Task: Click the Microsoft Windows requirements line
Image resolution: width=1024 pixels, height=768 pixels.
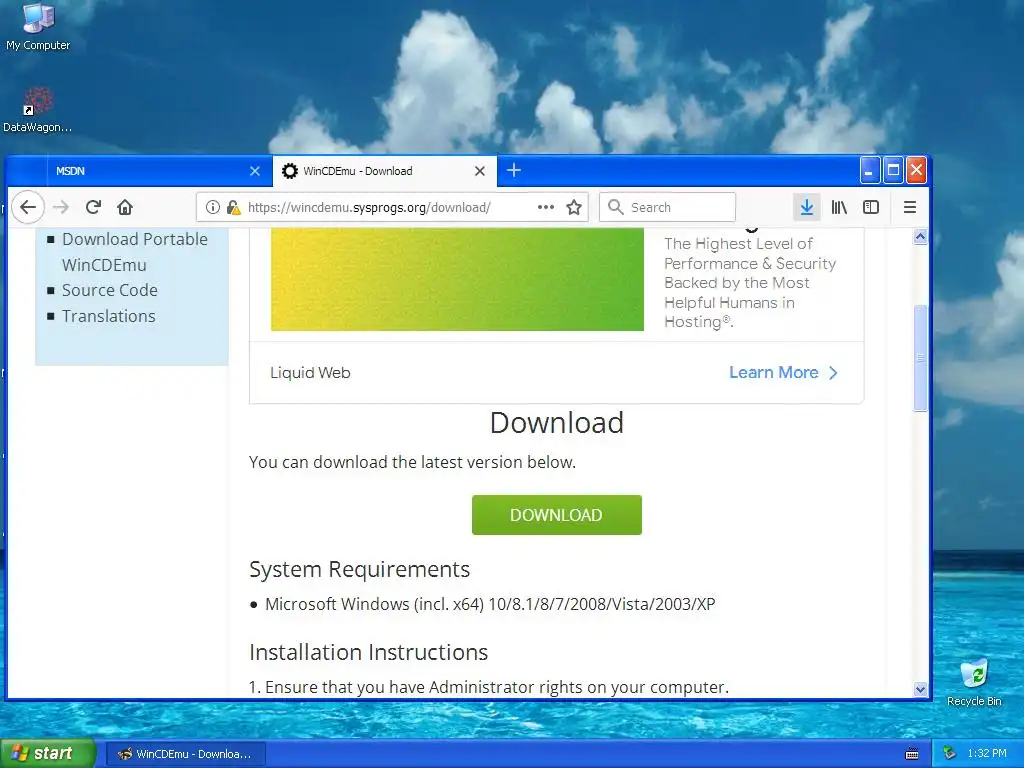Action: [x=490, y=604]
